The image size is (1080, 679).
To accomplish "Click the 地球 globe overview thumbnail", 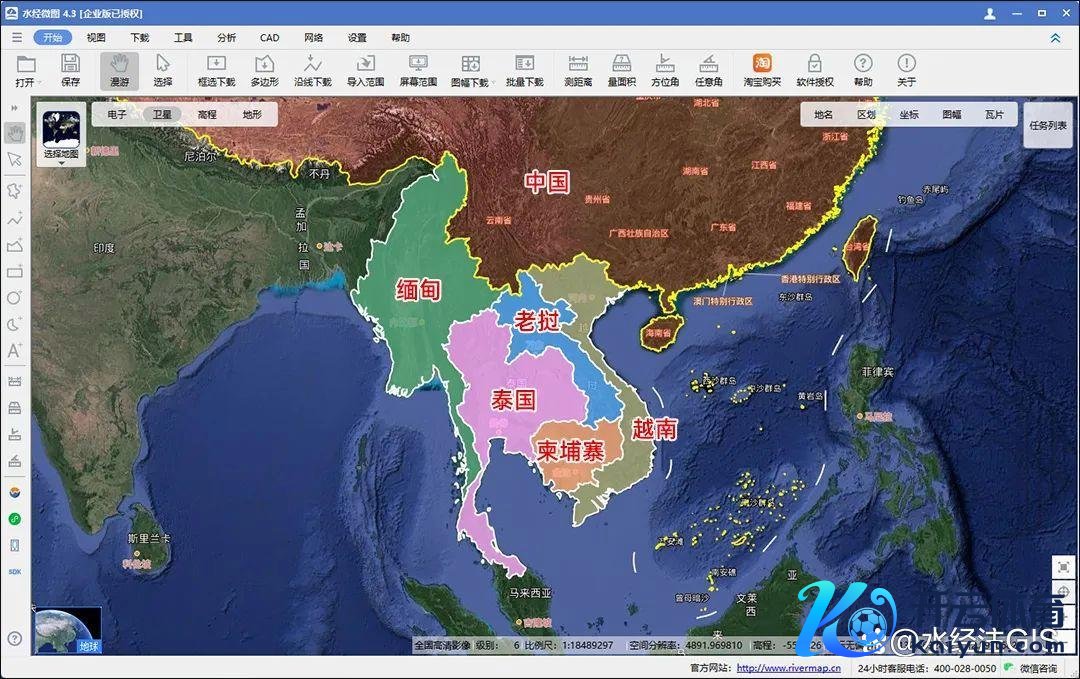I will pos(67,630).
